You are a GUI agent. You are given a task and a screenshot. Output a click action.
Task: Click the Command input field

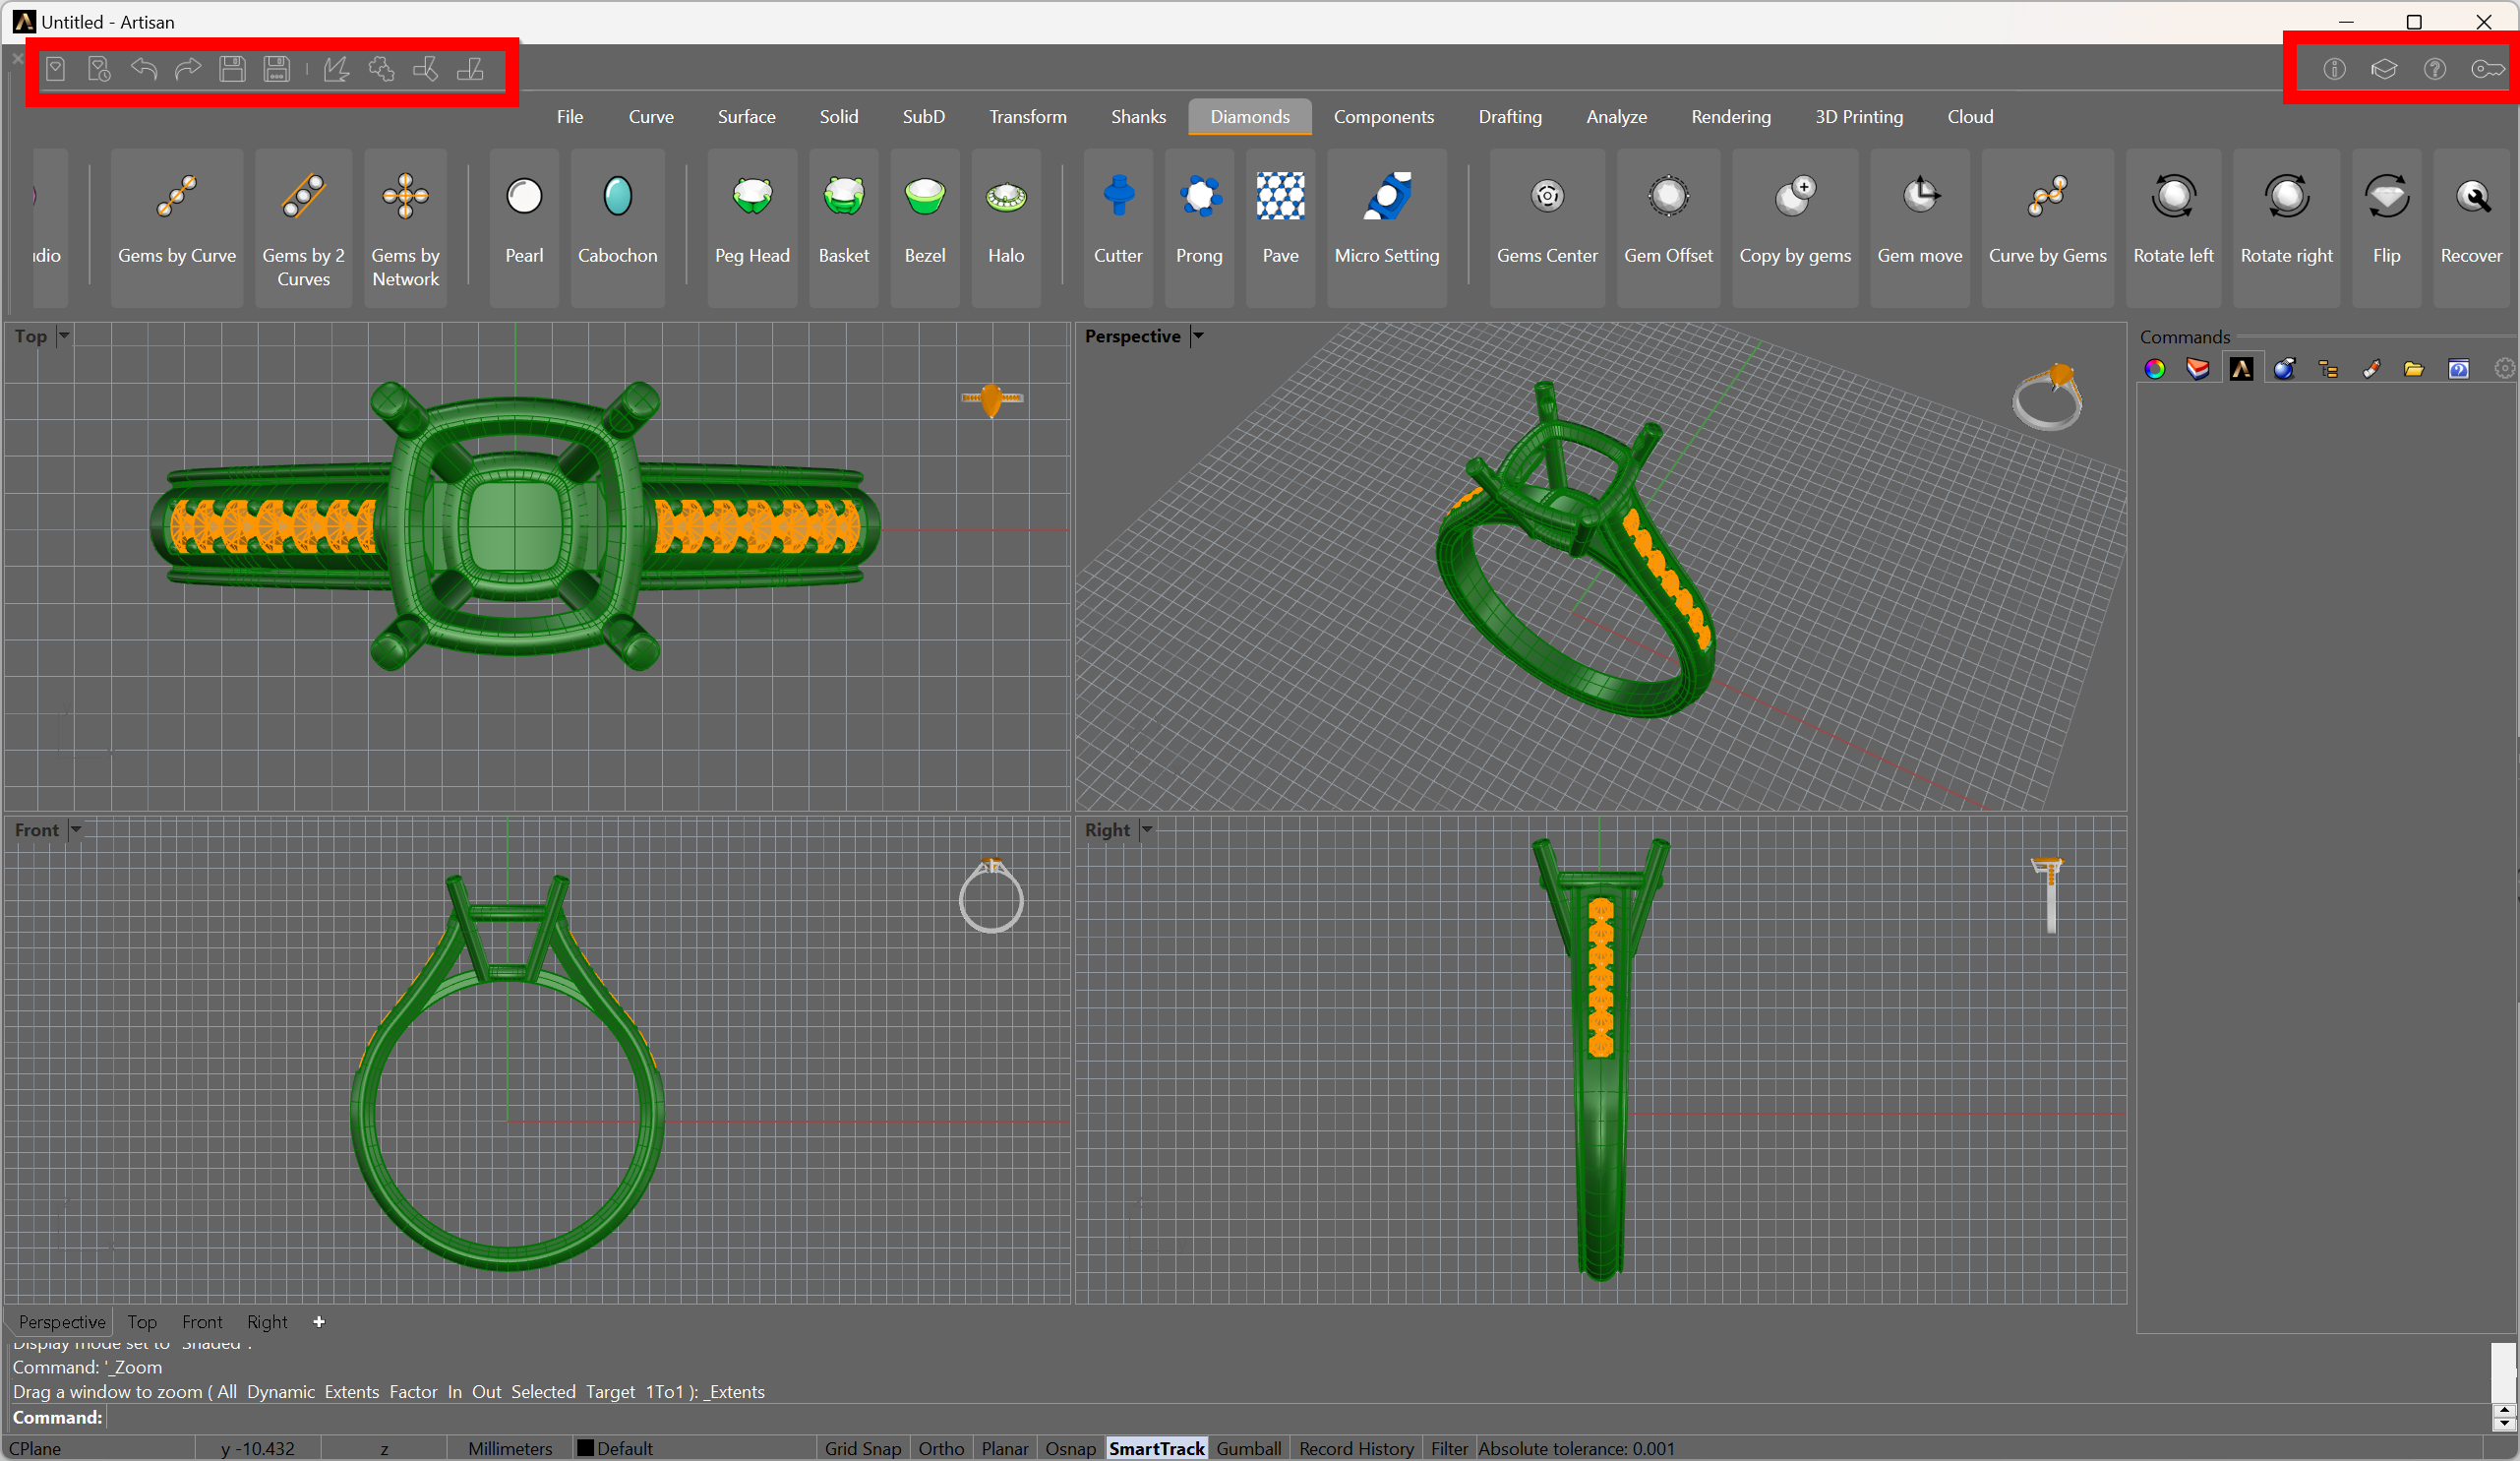1297,1417
